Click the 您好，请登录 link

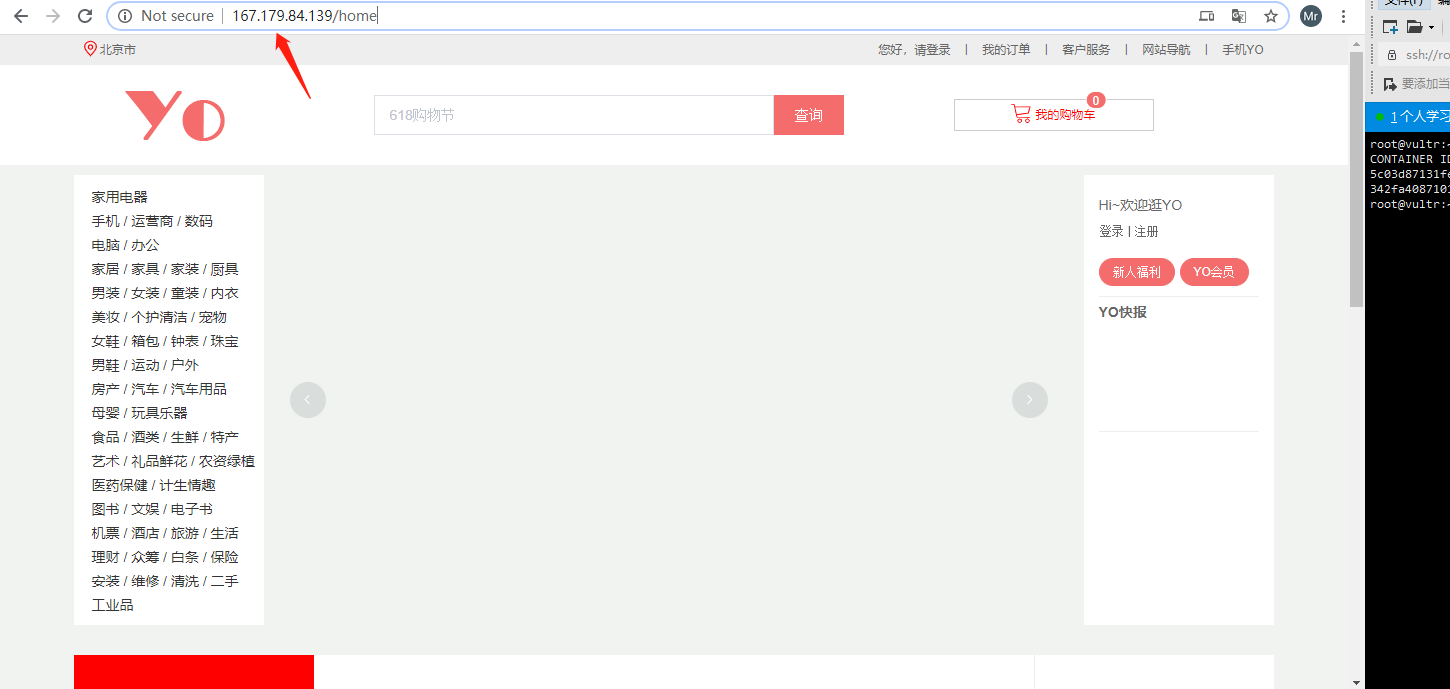click(x=914, y=50)
